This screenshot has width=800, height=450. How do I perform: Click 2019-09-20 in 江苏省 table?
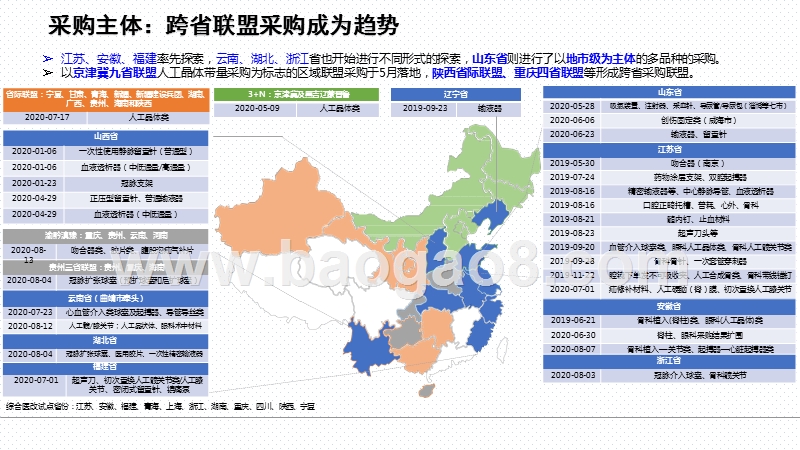coord(572,247)
